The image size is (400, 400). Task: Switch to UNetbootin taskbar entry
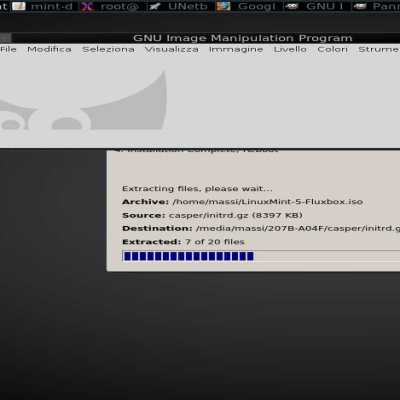(181, 6)
